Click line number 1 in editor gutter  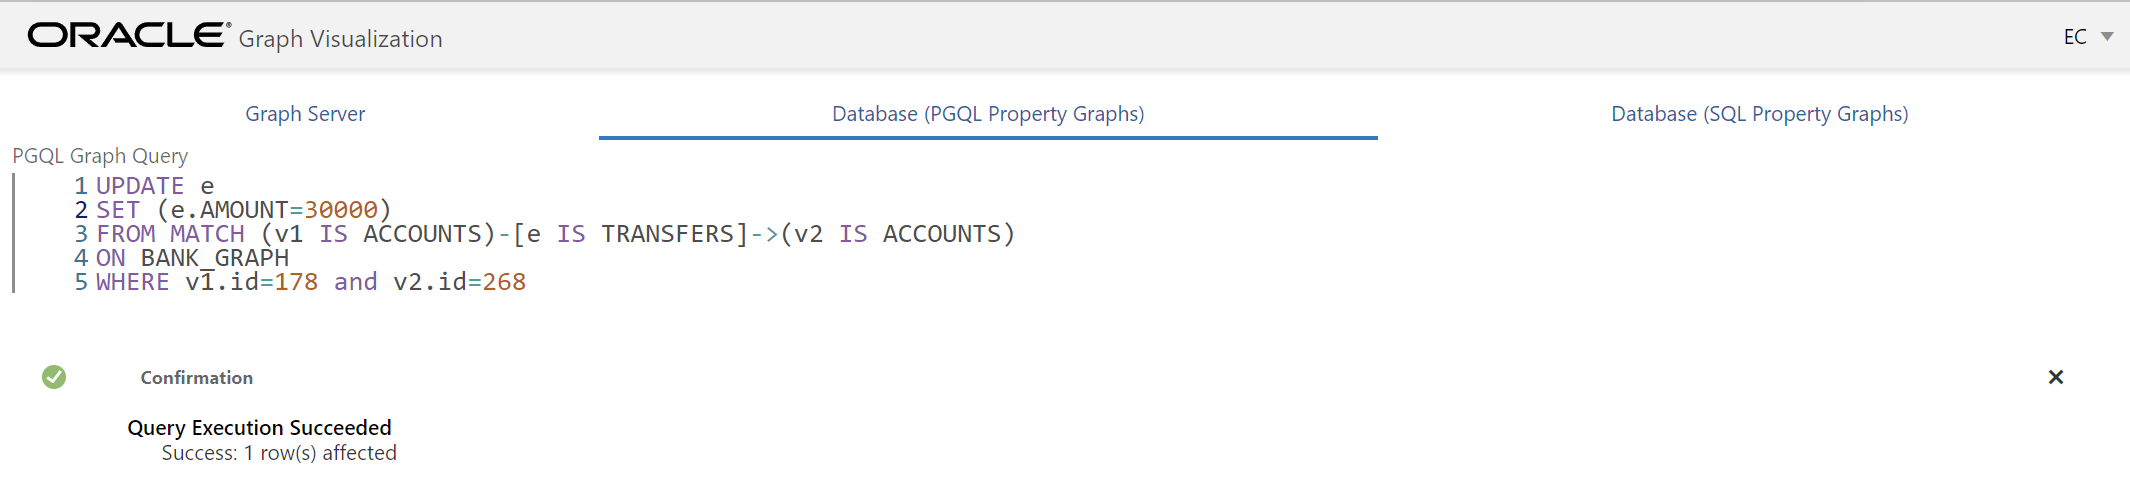[x=81, y=186]
